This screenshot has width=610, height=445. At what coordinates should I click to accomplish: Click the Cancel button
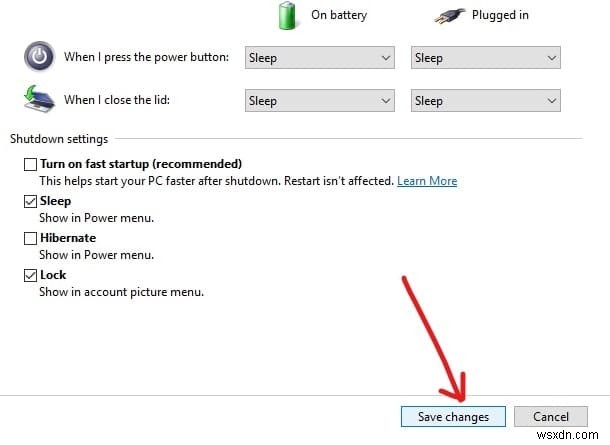tap(550, 416)
